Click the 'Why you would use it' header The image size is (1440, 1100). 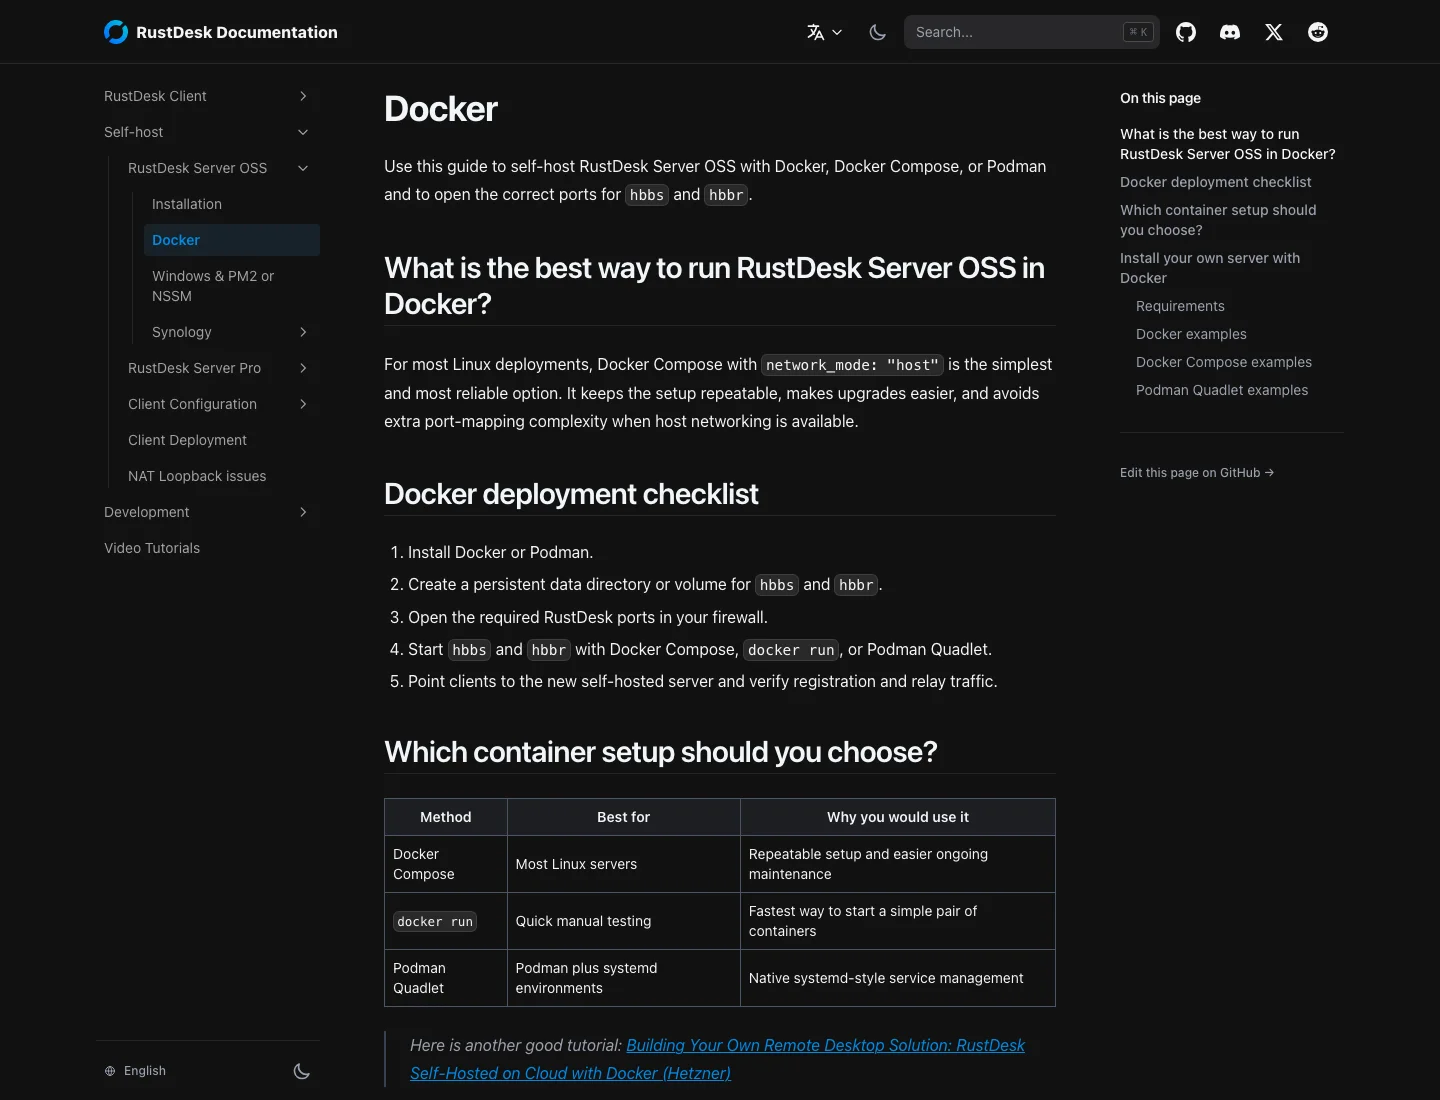(898, 817)
